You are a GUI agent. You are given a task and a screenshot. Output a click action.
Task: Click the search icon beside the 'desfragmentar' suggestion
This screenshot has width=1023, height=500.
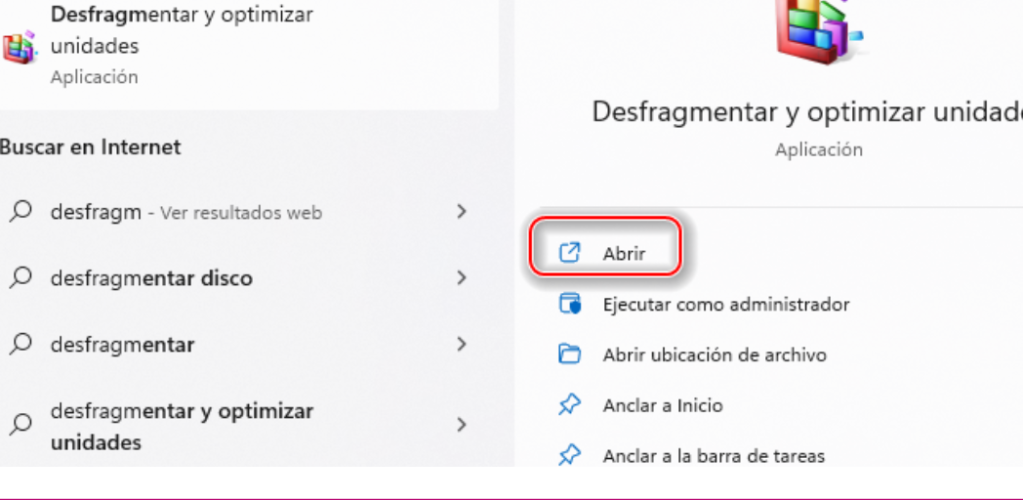point(20,344)
